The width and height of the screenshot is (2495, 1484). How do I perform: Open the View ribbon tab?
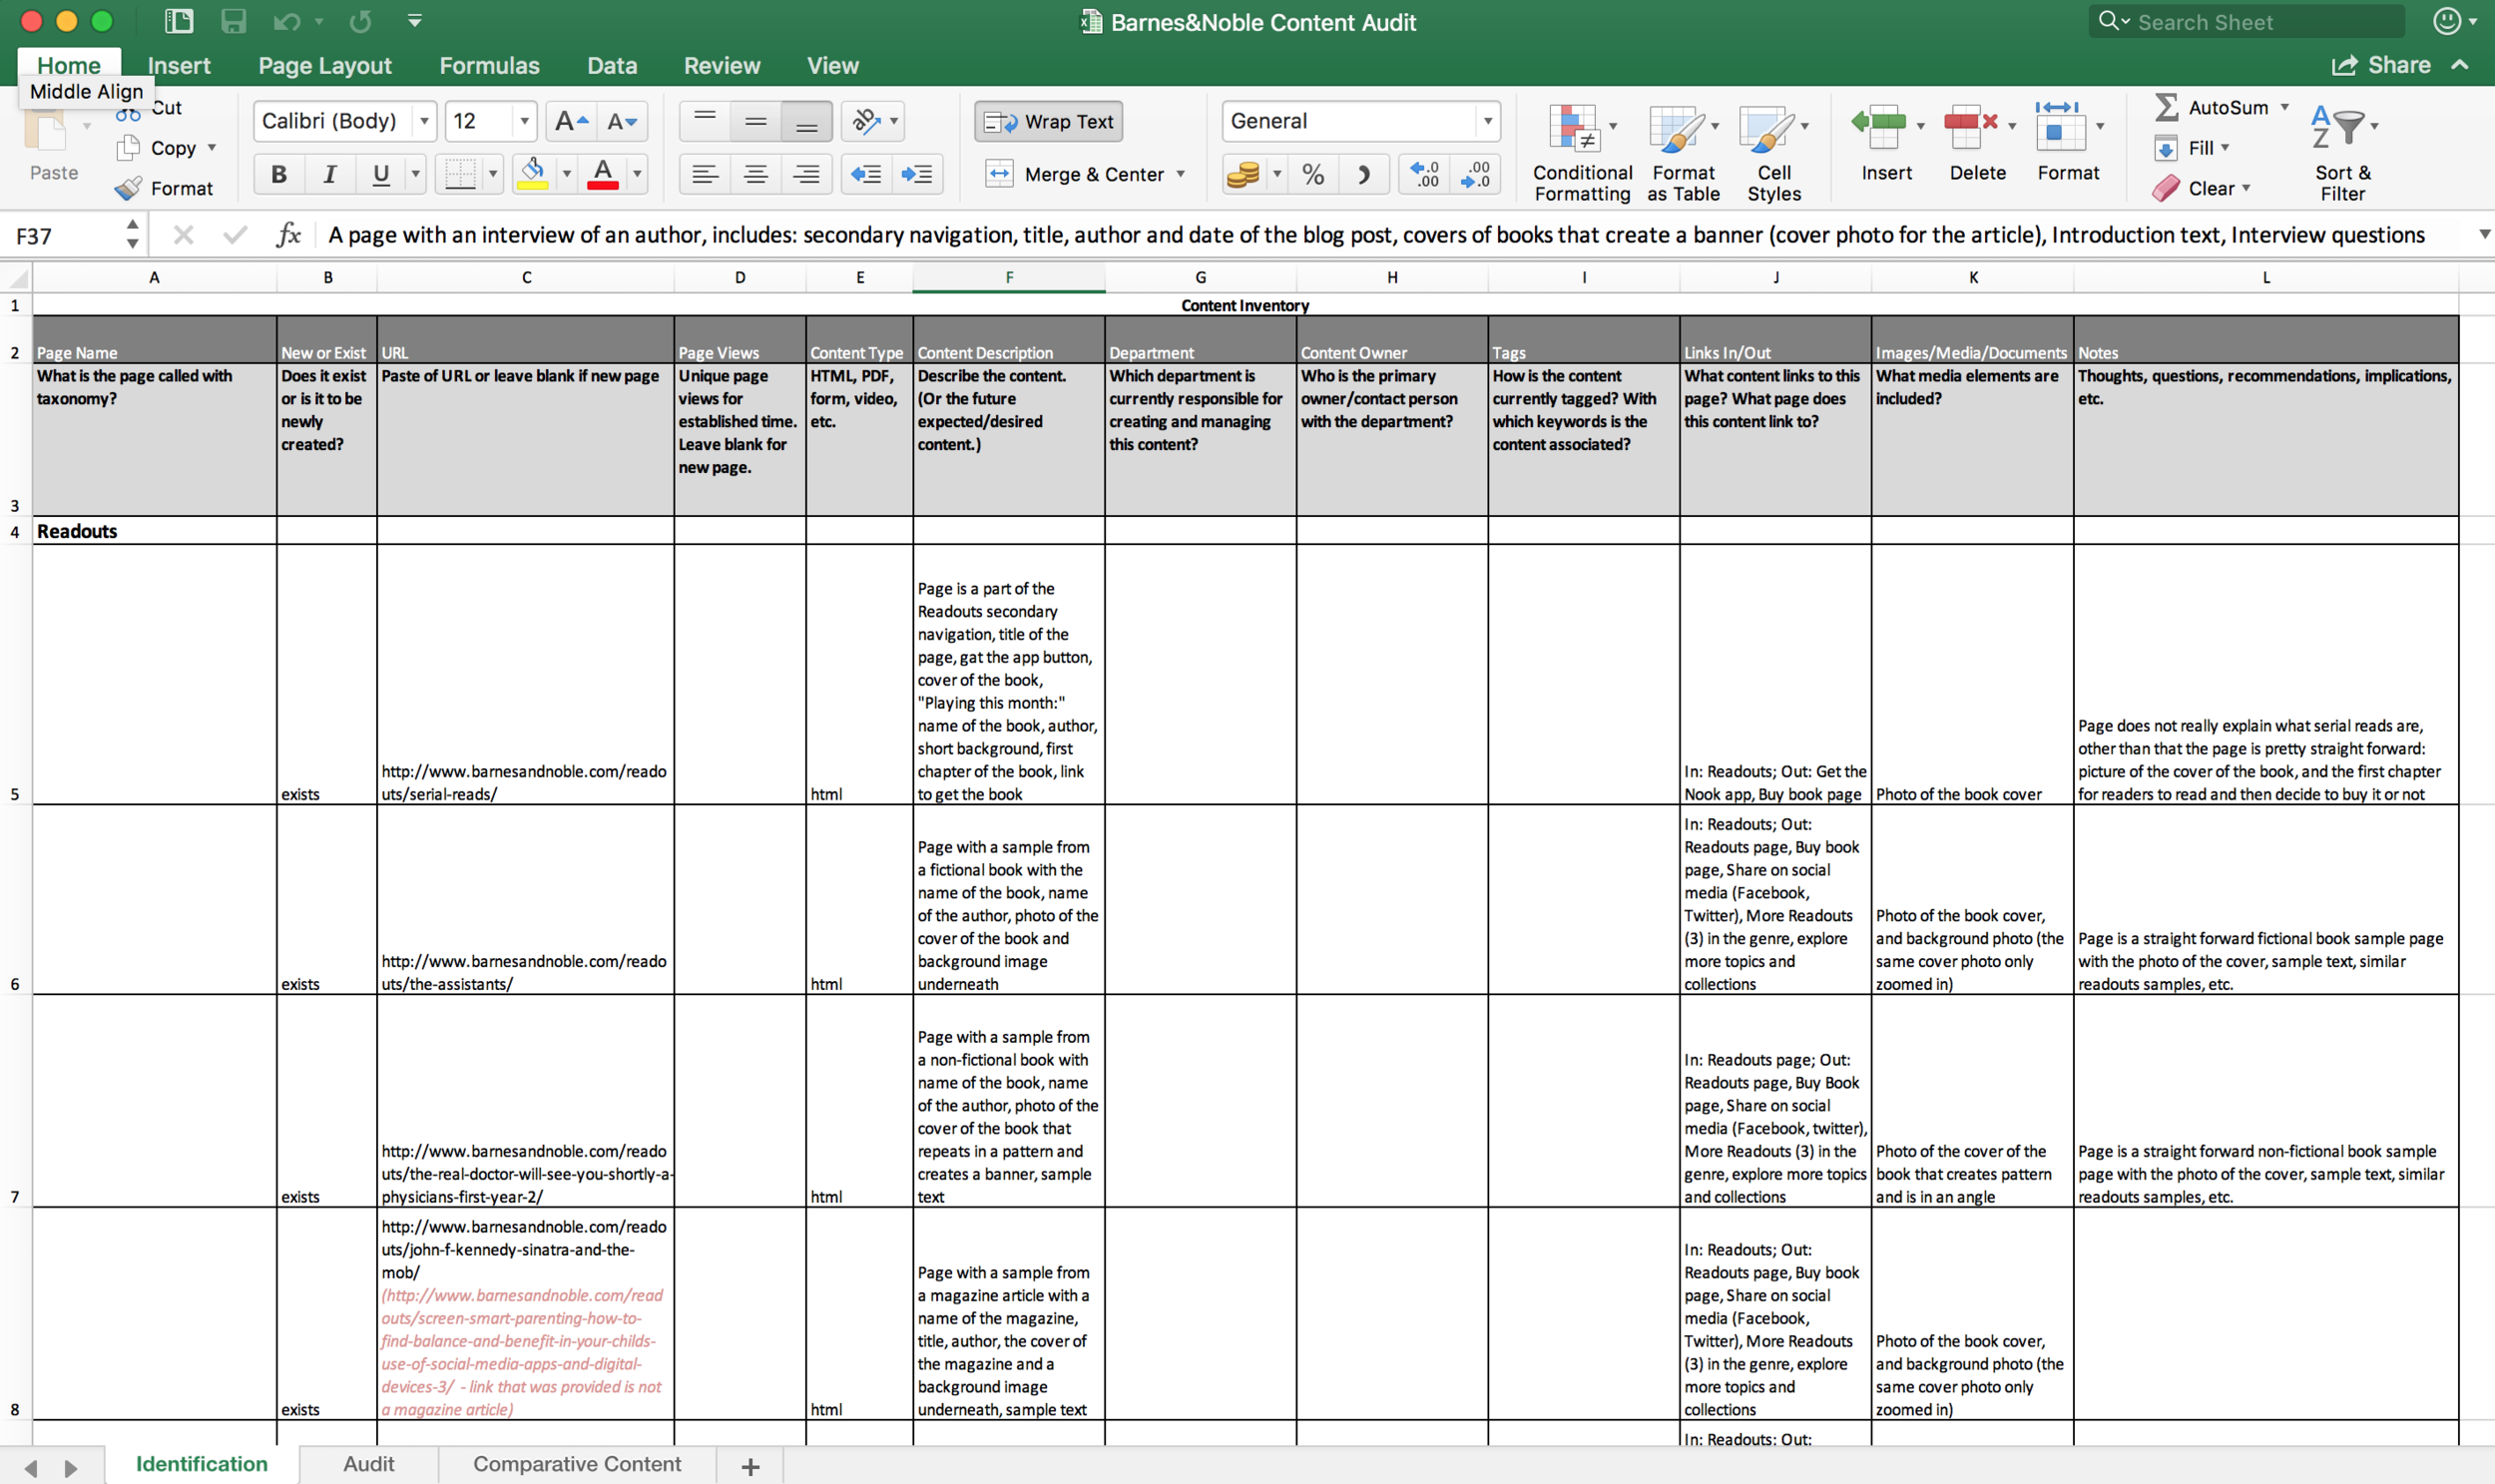pos(833,65)
